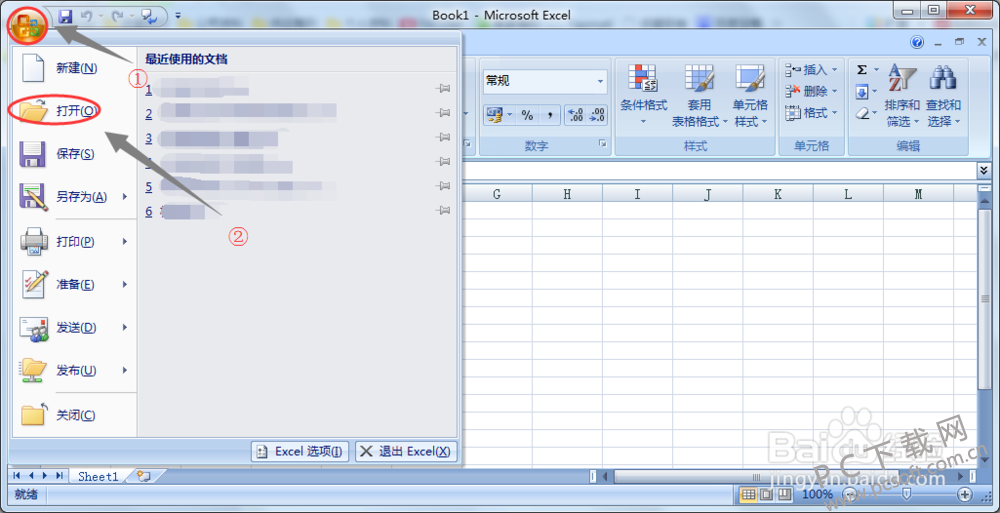
Task: Open Customize Quick Access Toolbar dropdown
Action: (x=178, y=15)
